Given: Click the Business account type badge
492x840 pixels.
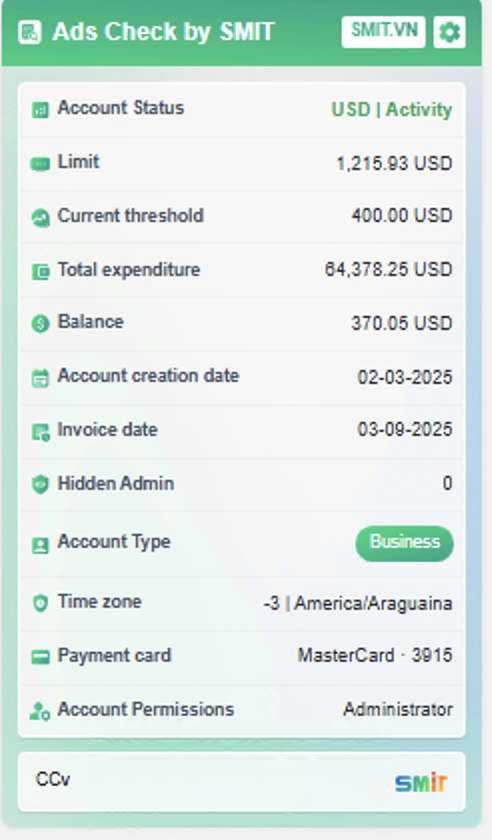Looking at the screenshot, I should click(405, 543).
